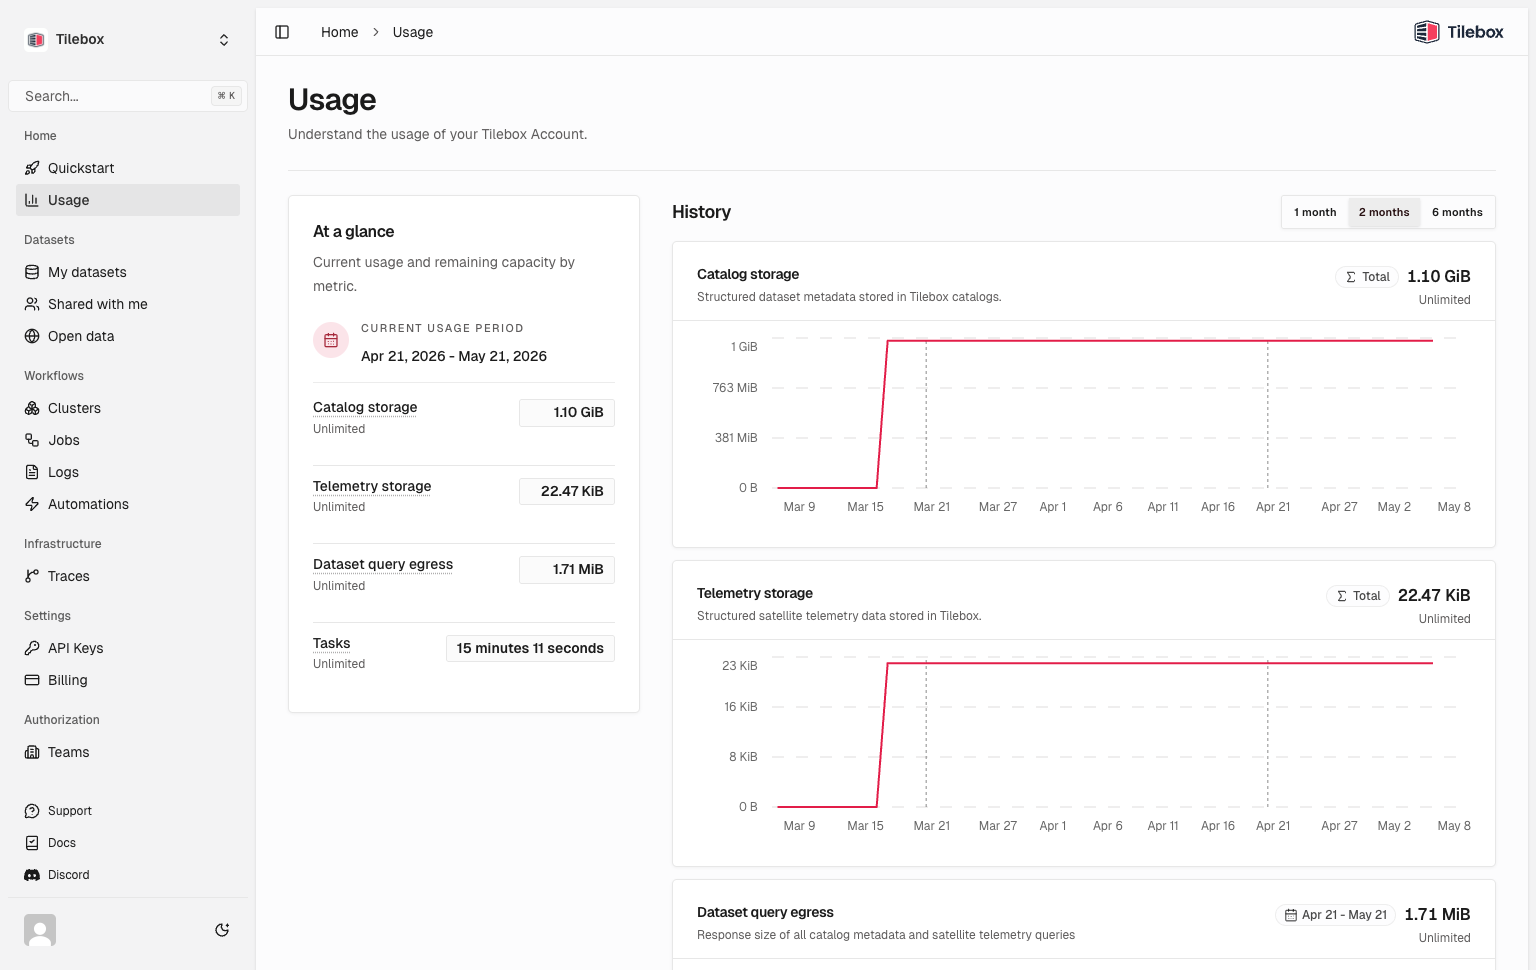
Task: Open My datasets from sidebar
Action: click(128, 272)
